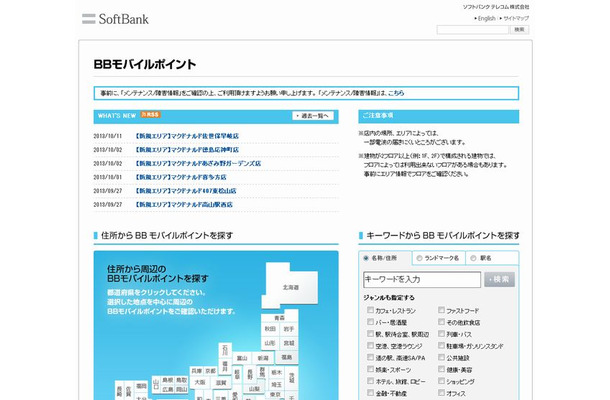Click the gray 検索 keyword search button

click(x=500, y=279)
